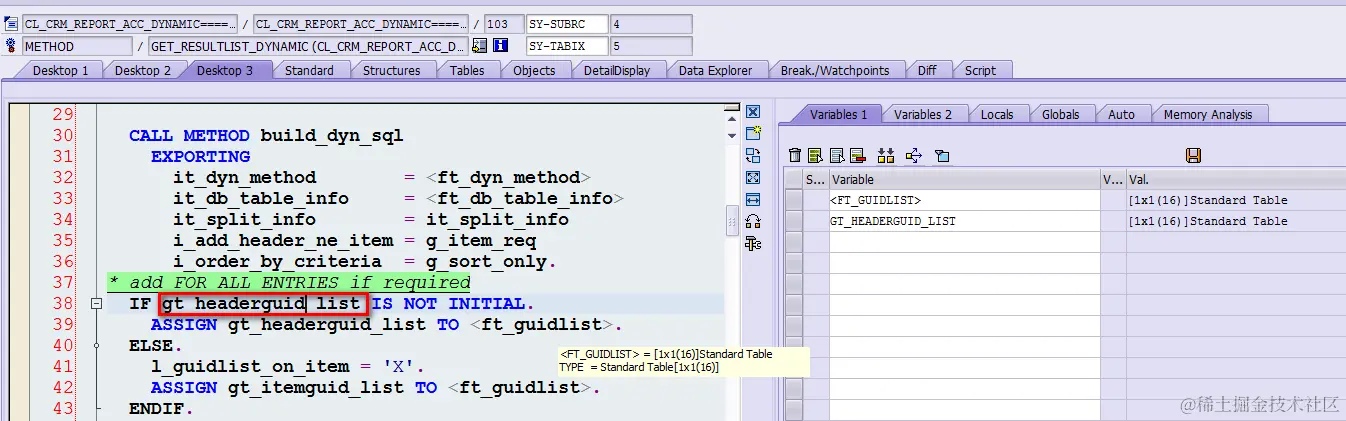The height and width of the screenshot is (421, 1346).
Task: Click the <FT_GUIDLIST> variable cell
Action: point(963,200)
